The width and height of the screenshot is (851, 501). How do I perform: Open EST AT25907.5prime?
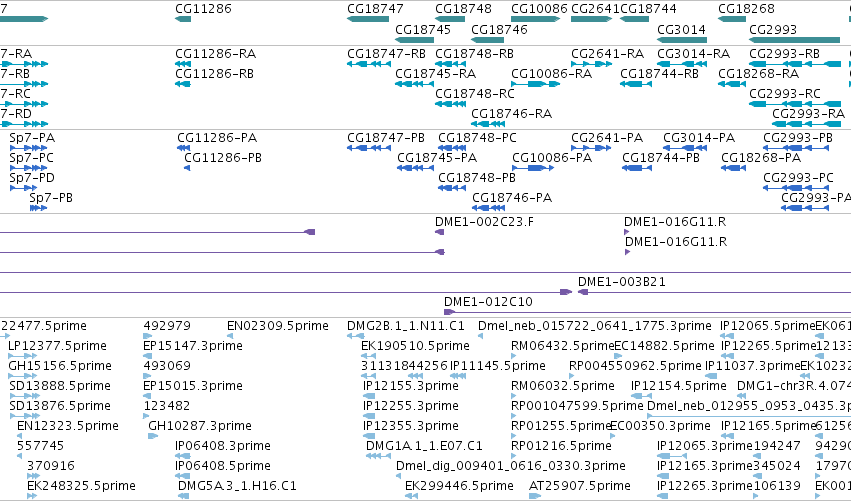pyautogui.click(x=580, y=486)
